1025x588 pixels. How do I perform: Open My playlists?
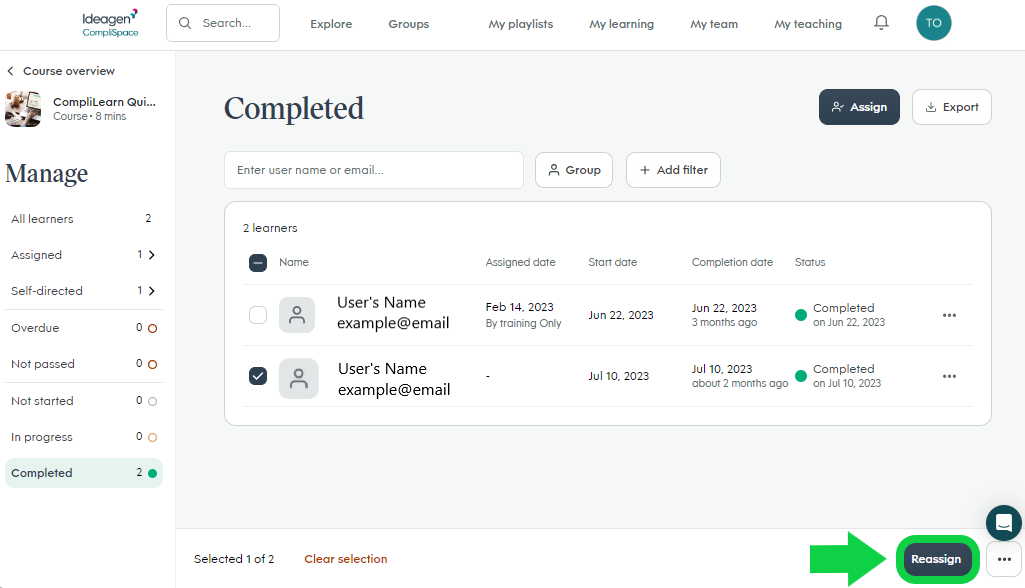click(520, 24)
